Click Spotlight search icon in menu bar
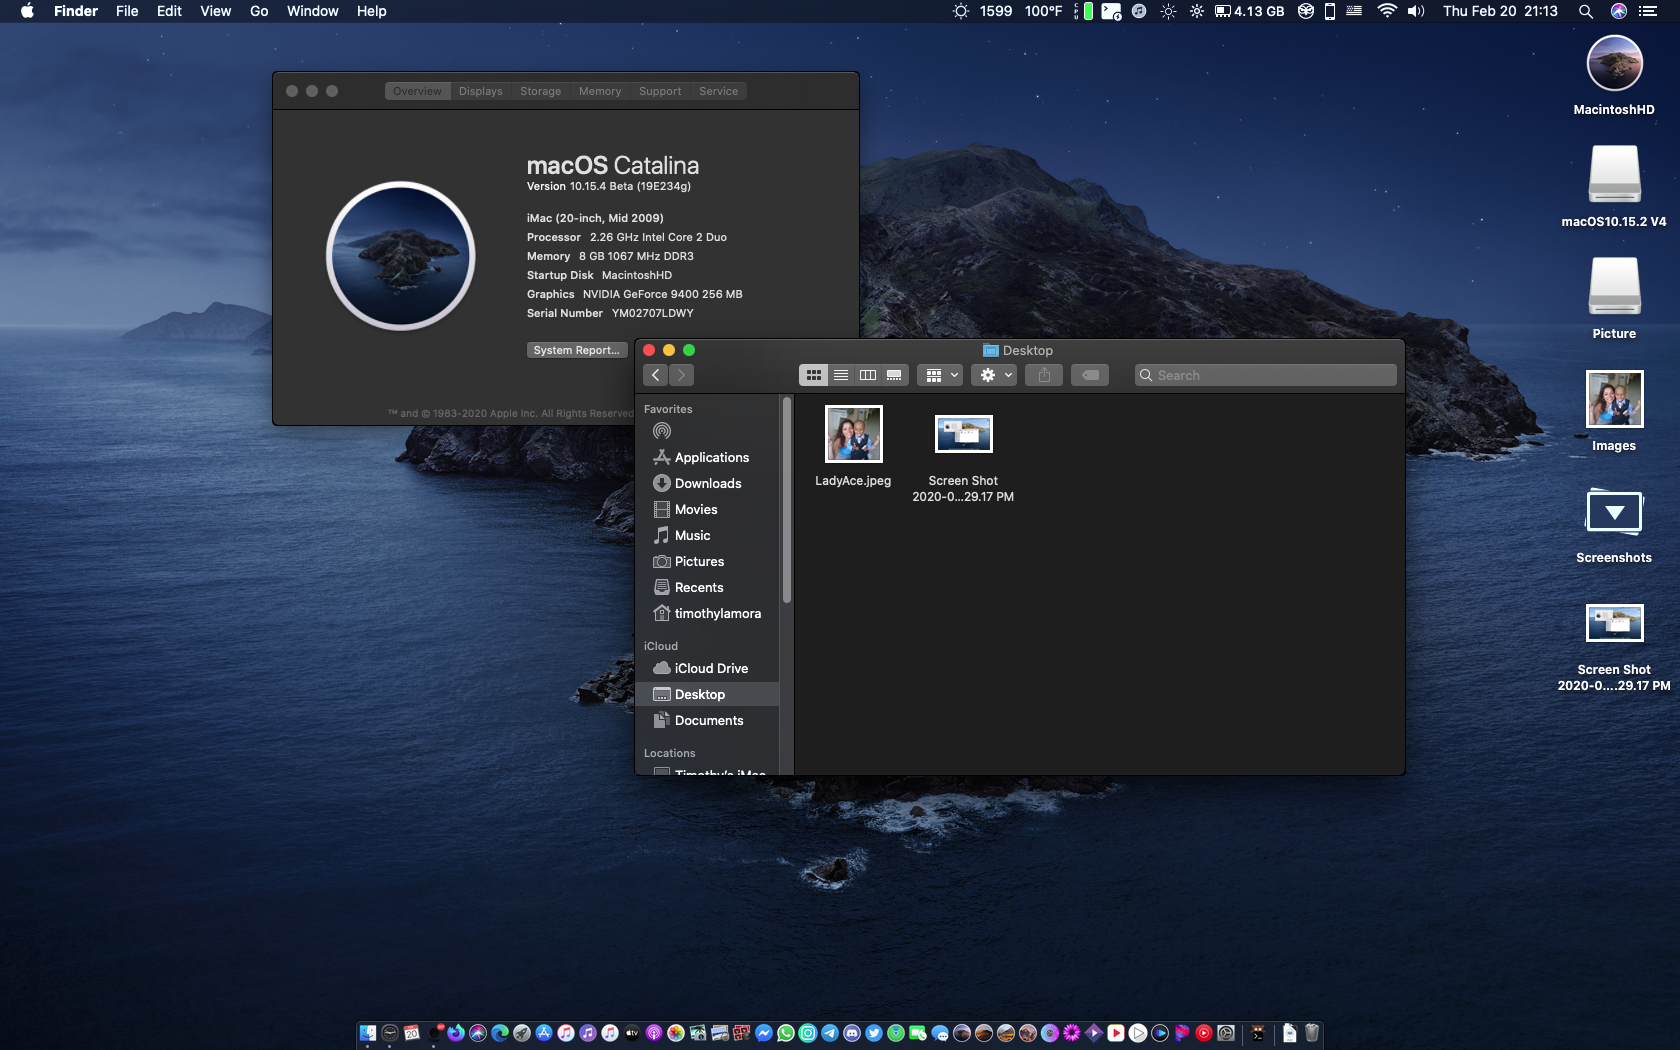This screenshot has width=1680, height=1050. click(x=1585, y=11)
